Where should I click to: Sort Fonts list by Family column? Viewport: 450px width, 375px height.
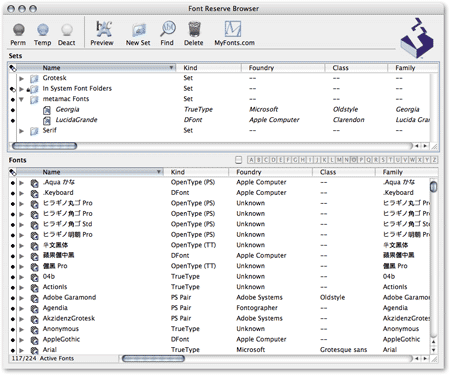point(406,172)
